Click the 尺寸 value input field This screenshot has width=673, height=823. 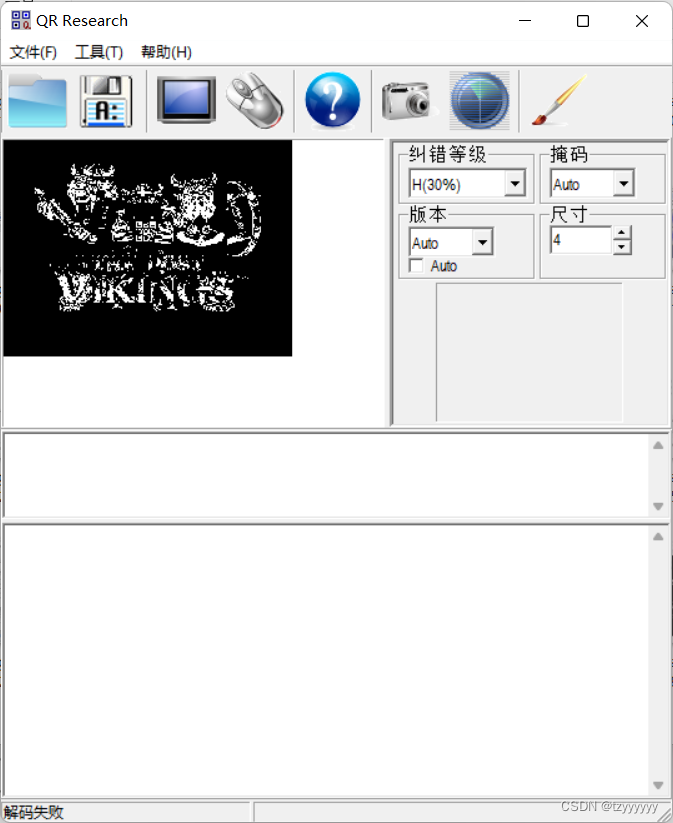(581, 240)
